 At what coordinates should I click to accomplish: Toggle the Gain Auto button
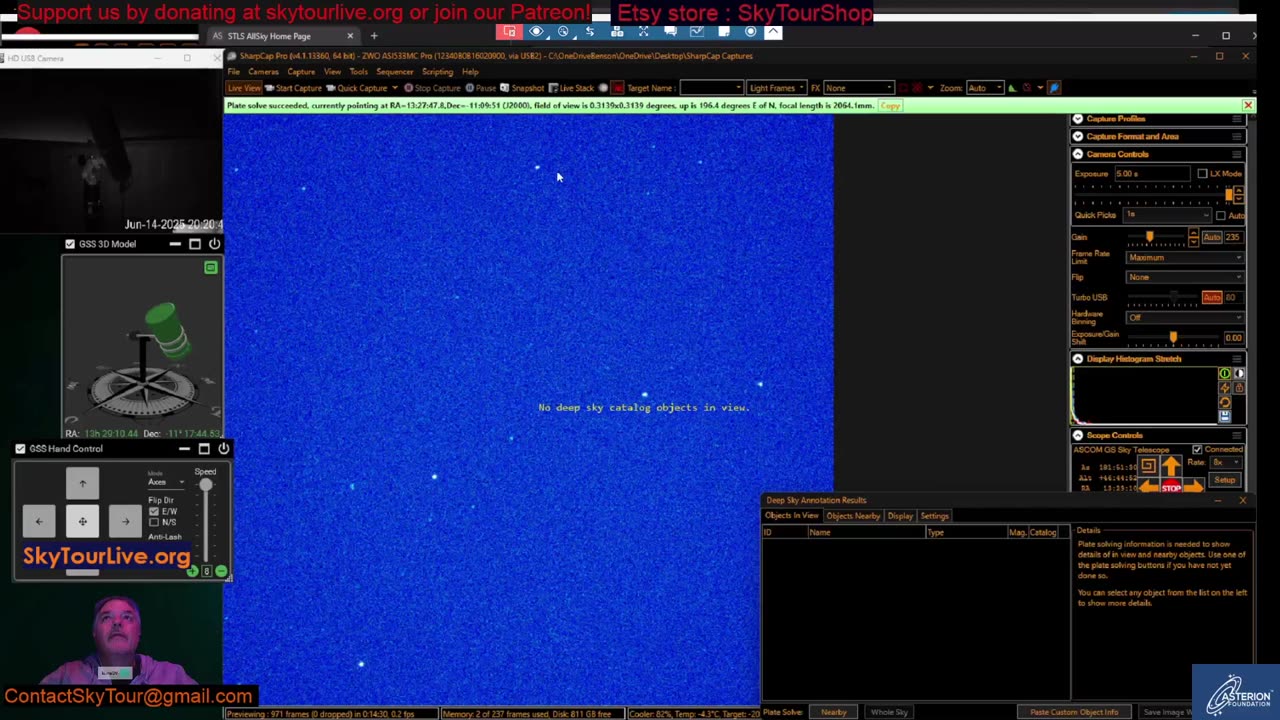pyautogui.click(x=1212, y=237)
